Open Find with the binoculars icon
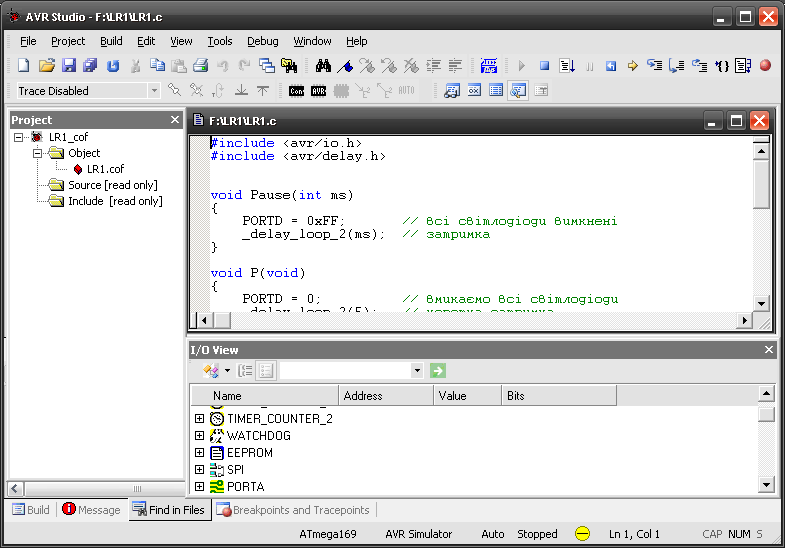785x548 pixels. coord(323,66)
